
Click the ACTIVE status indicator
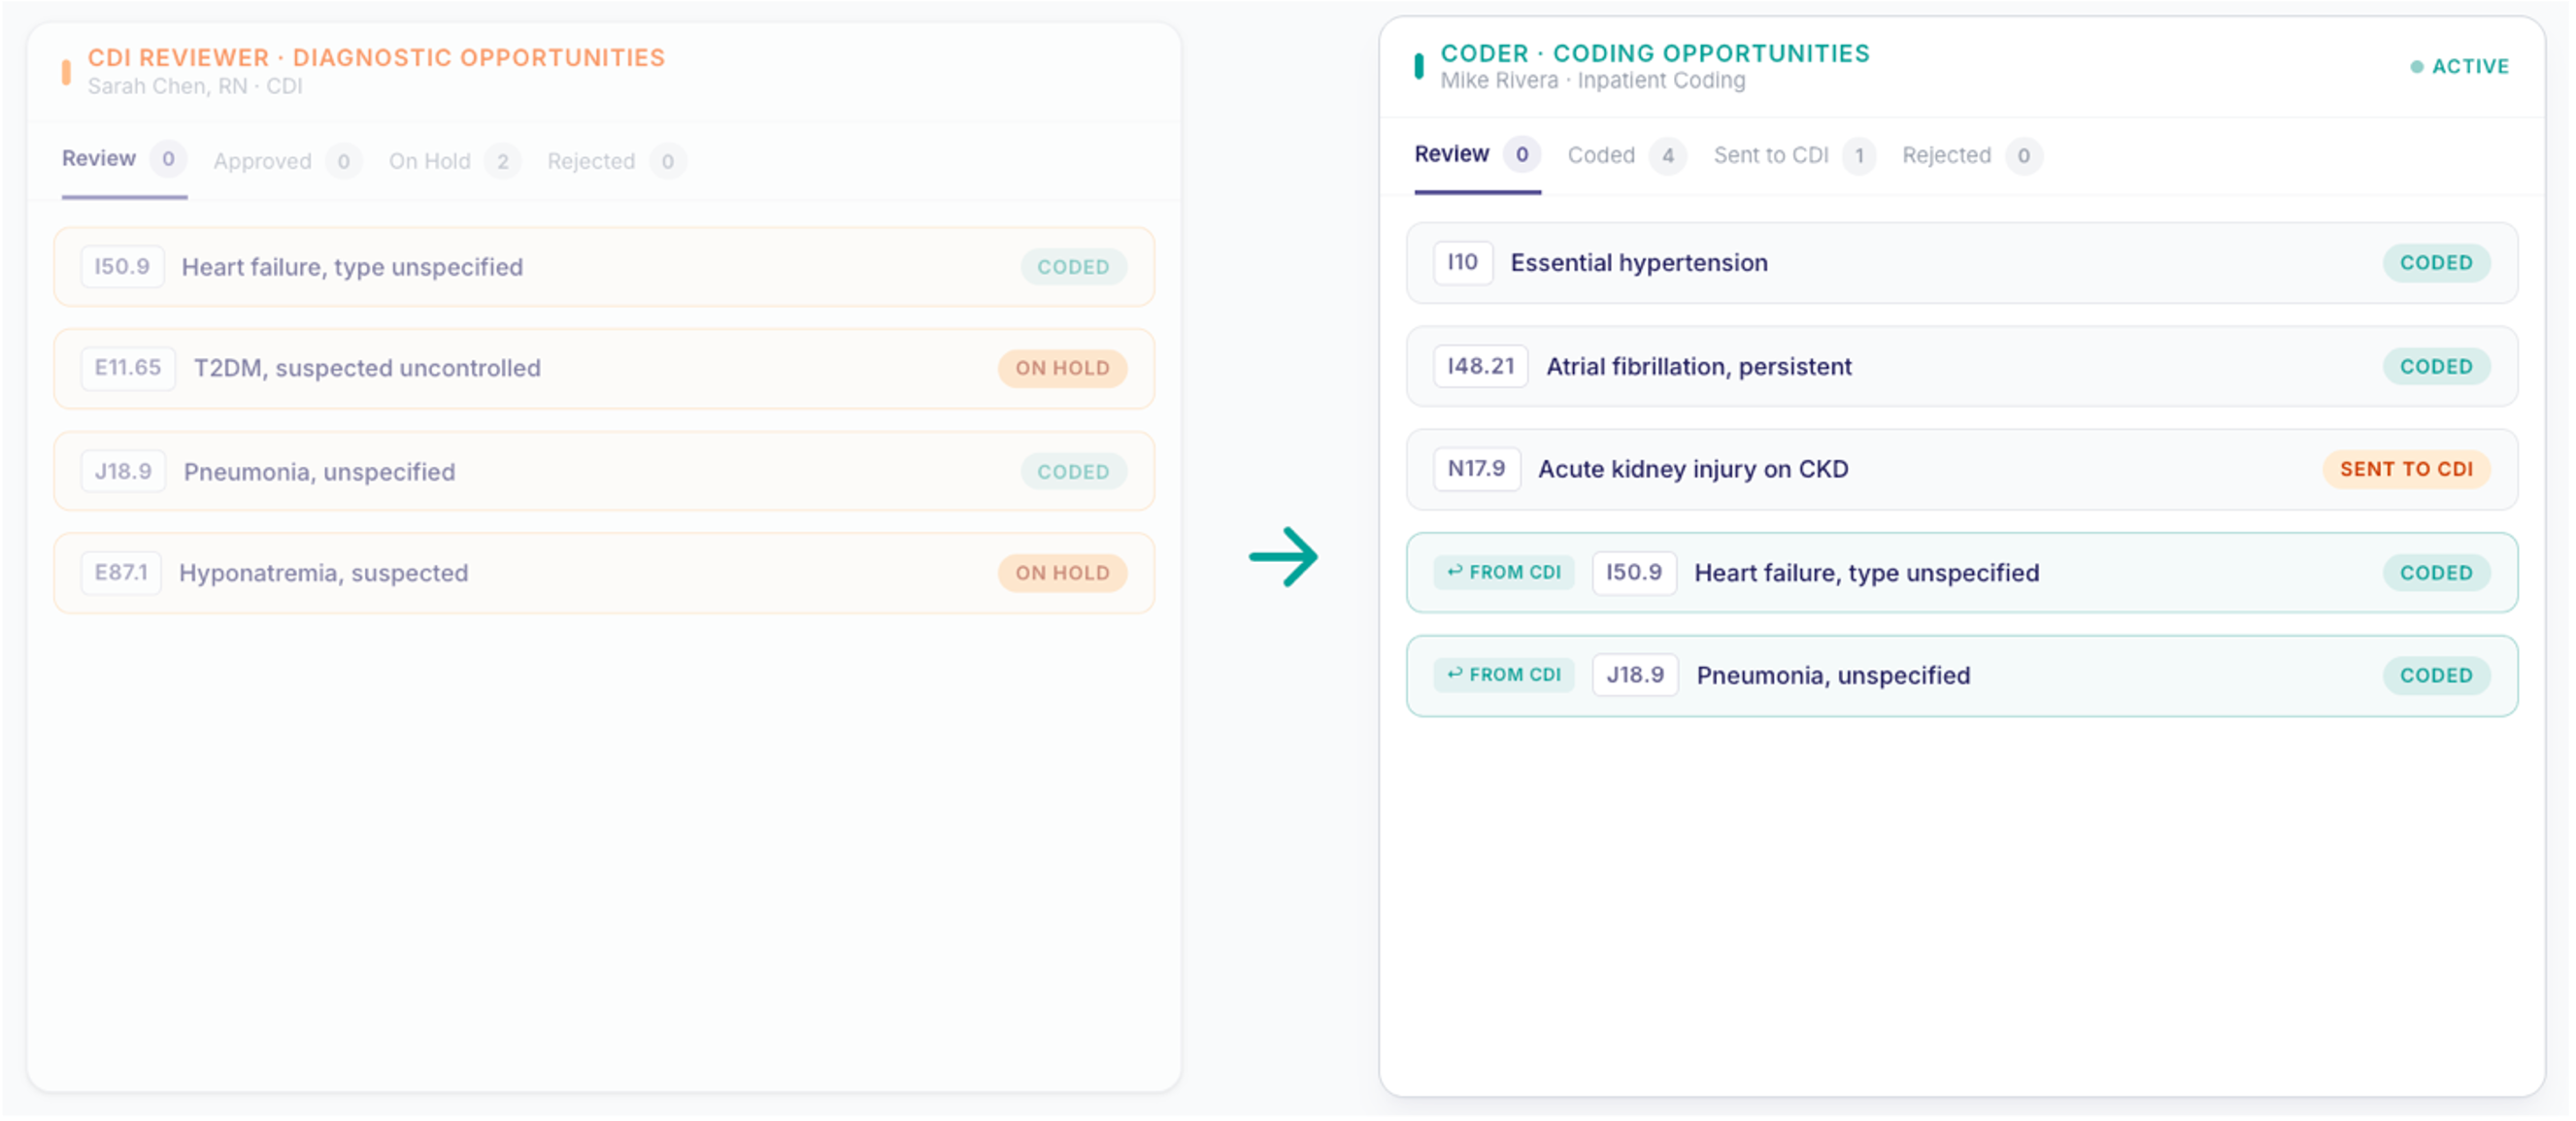tap(2459, 67)
